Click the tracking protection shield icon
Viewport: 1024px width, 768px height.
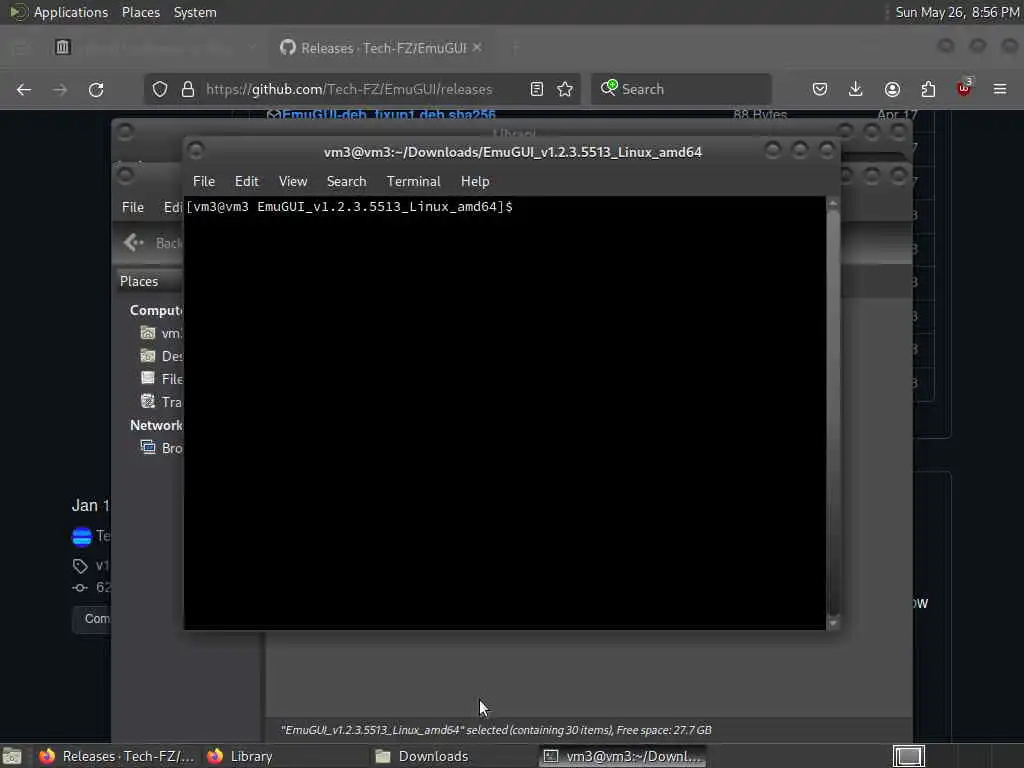click(160, 89)
